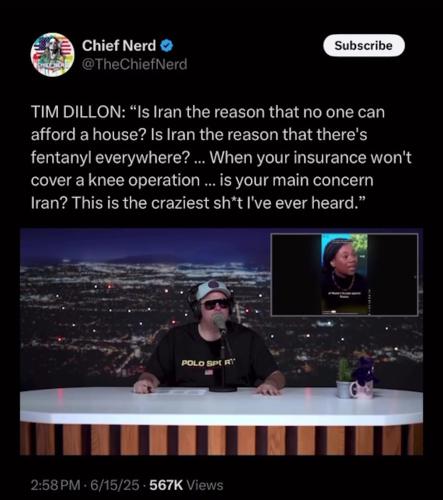
Task: Click the microphone in the video
Action: [220, 322]
